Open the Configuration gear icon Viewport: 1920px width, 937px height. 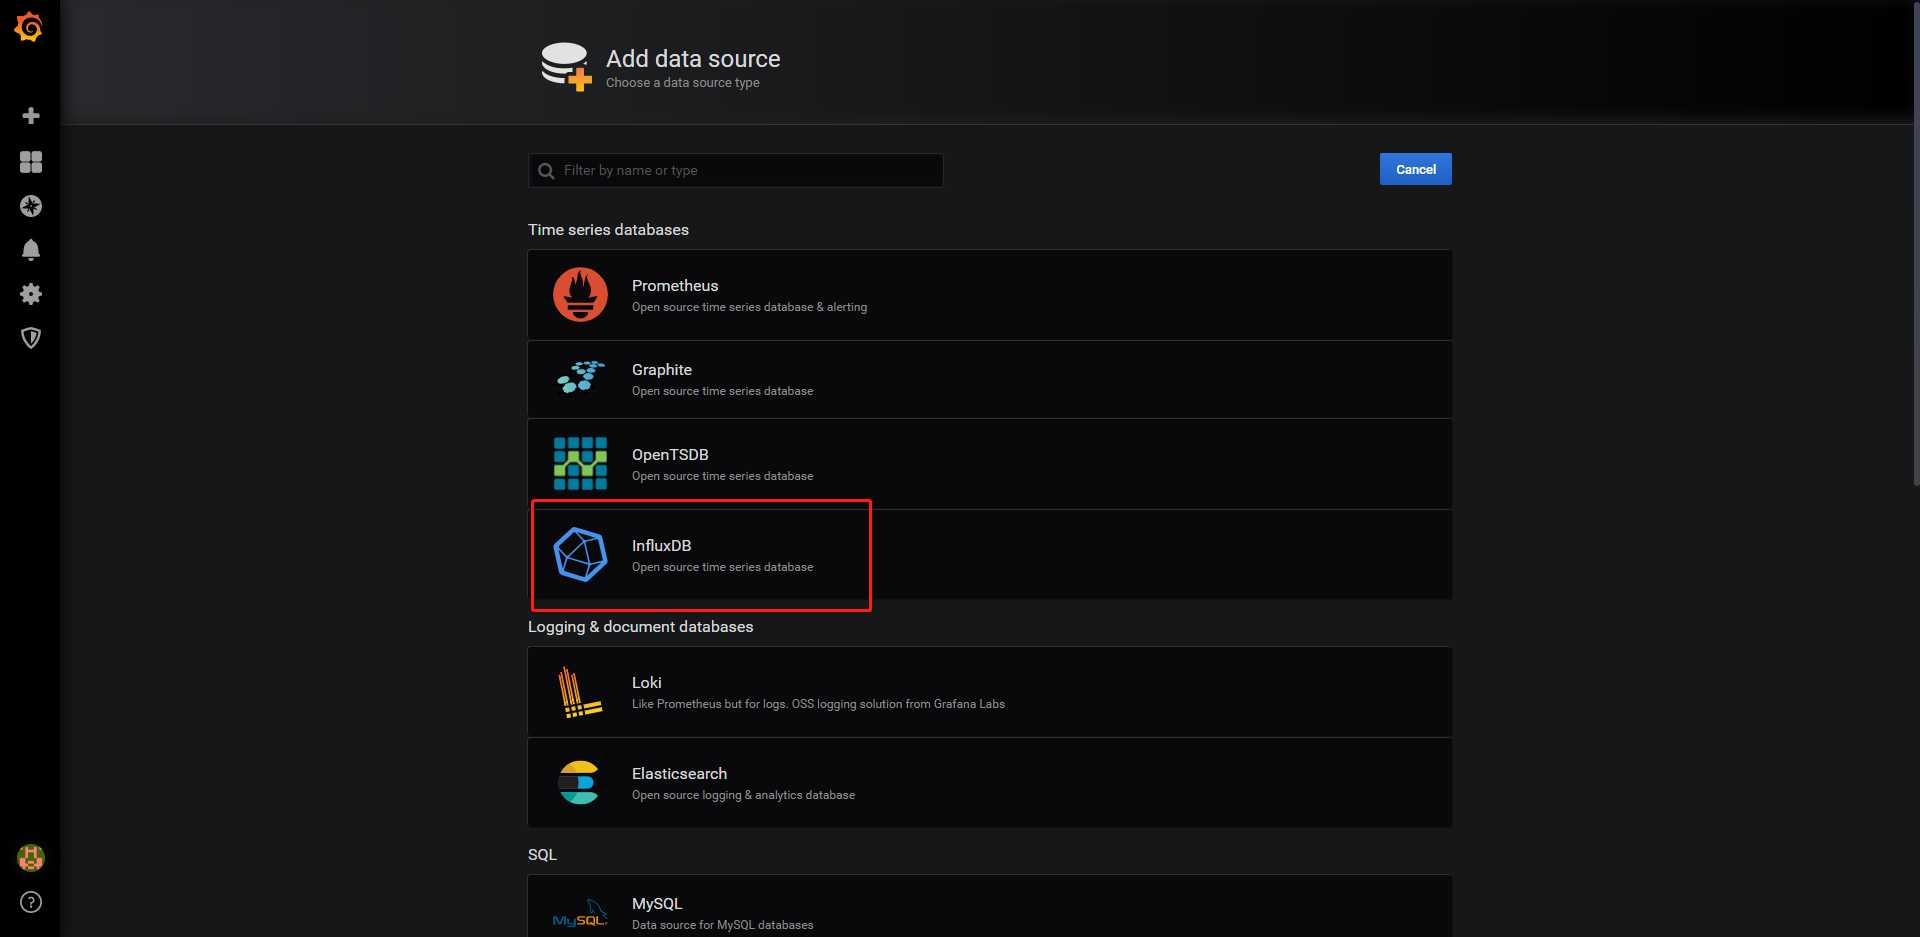click(x=31, y=294)
